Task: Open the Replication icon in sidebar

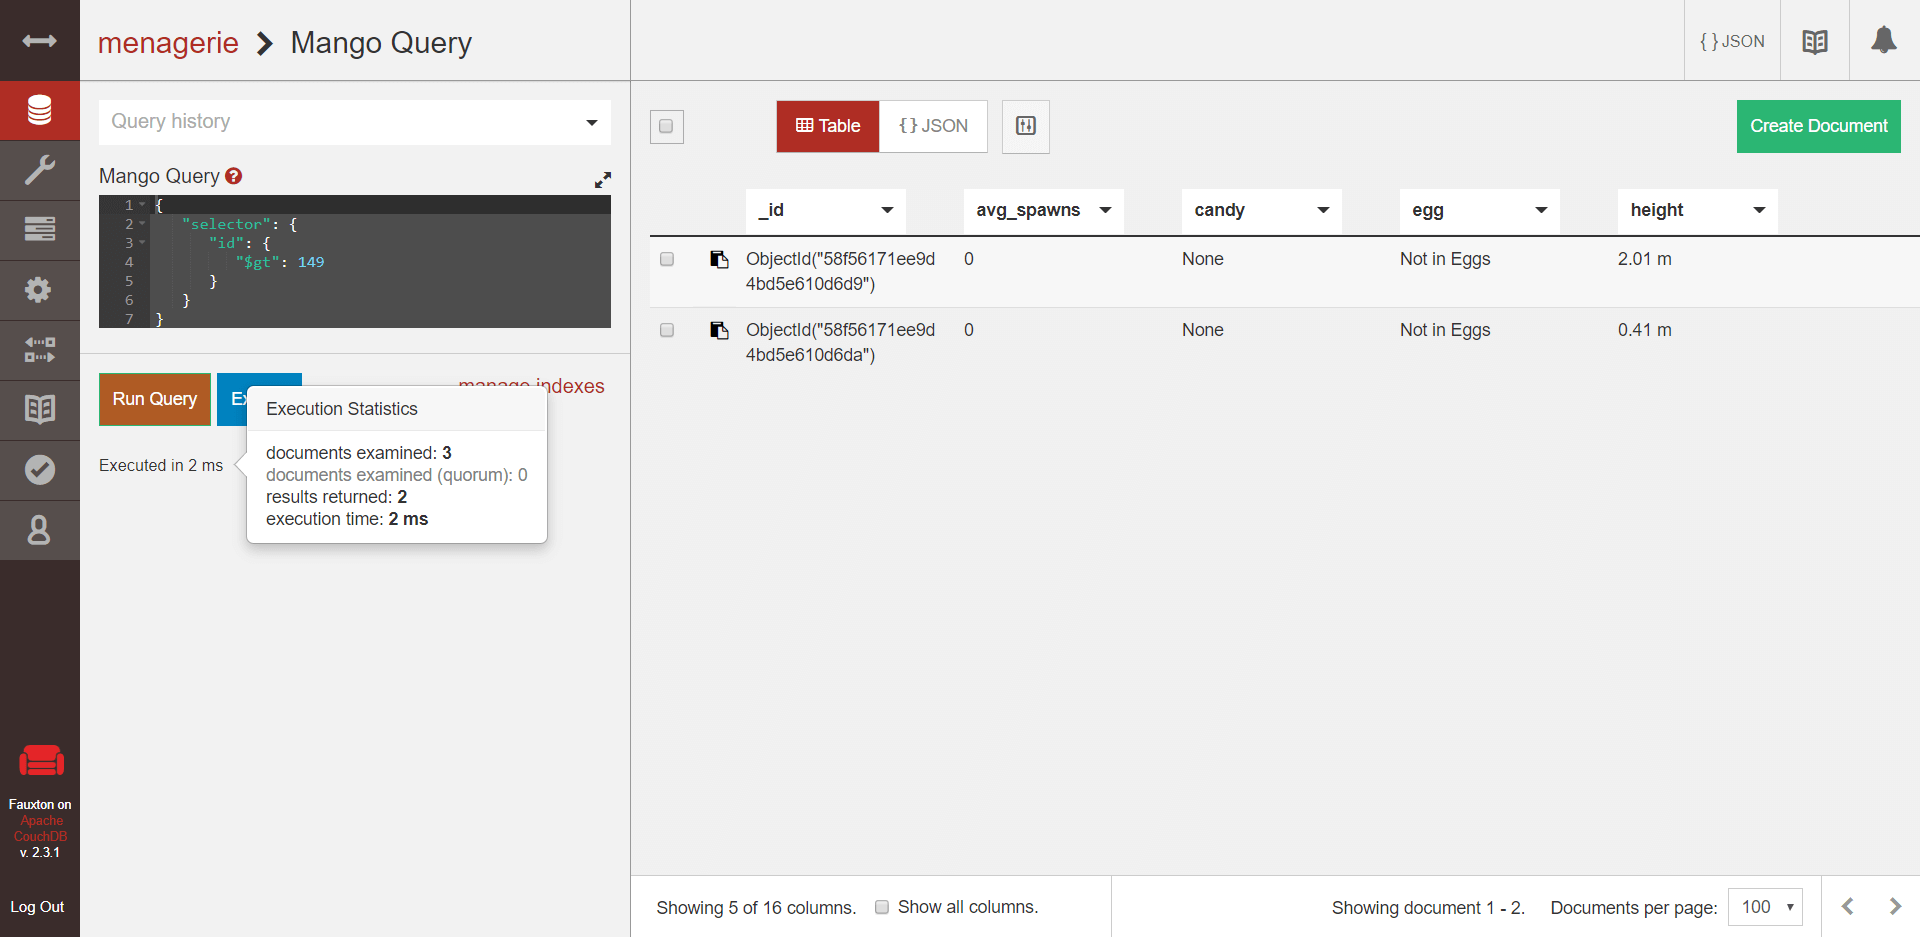Action: pyautogui.click(x=40, y=350)
